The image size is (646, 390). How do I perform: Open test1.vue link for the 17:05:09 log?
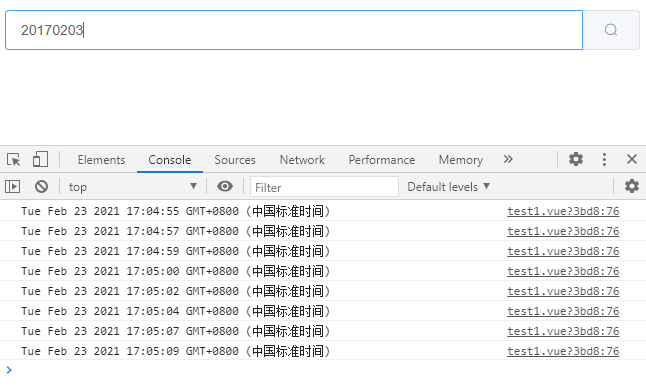point(563,351)
